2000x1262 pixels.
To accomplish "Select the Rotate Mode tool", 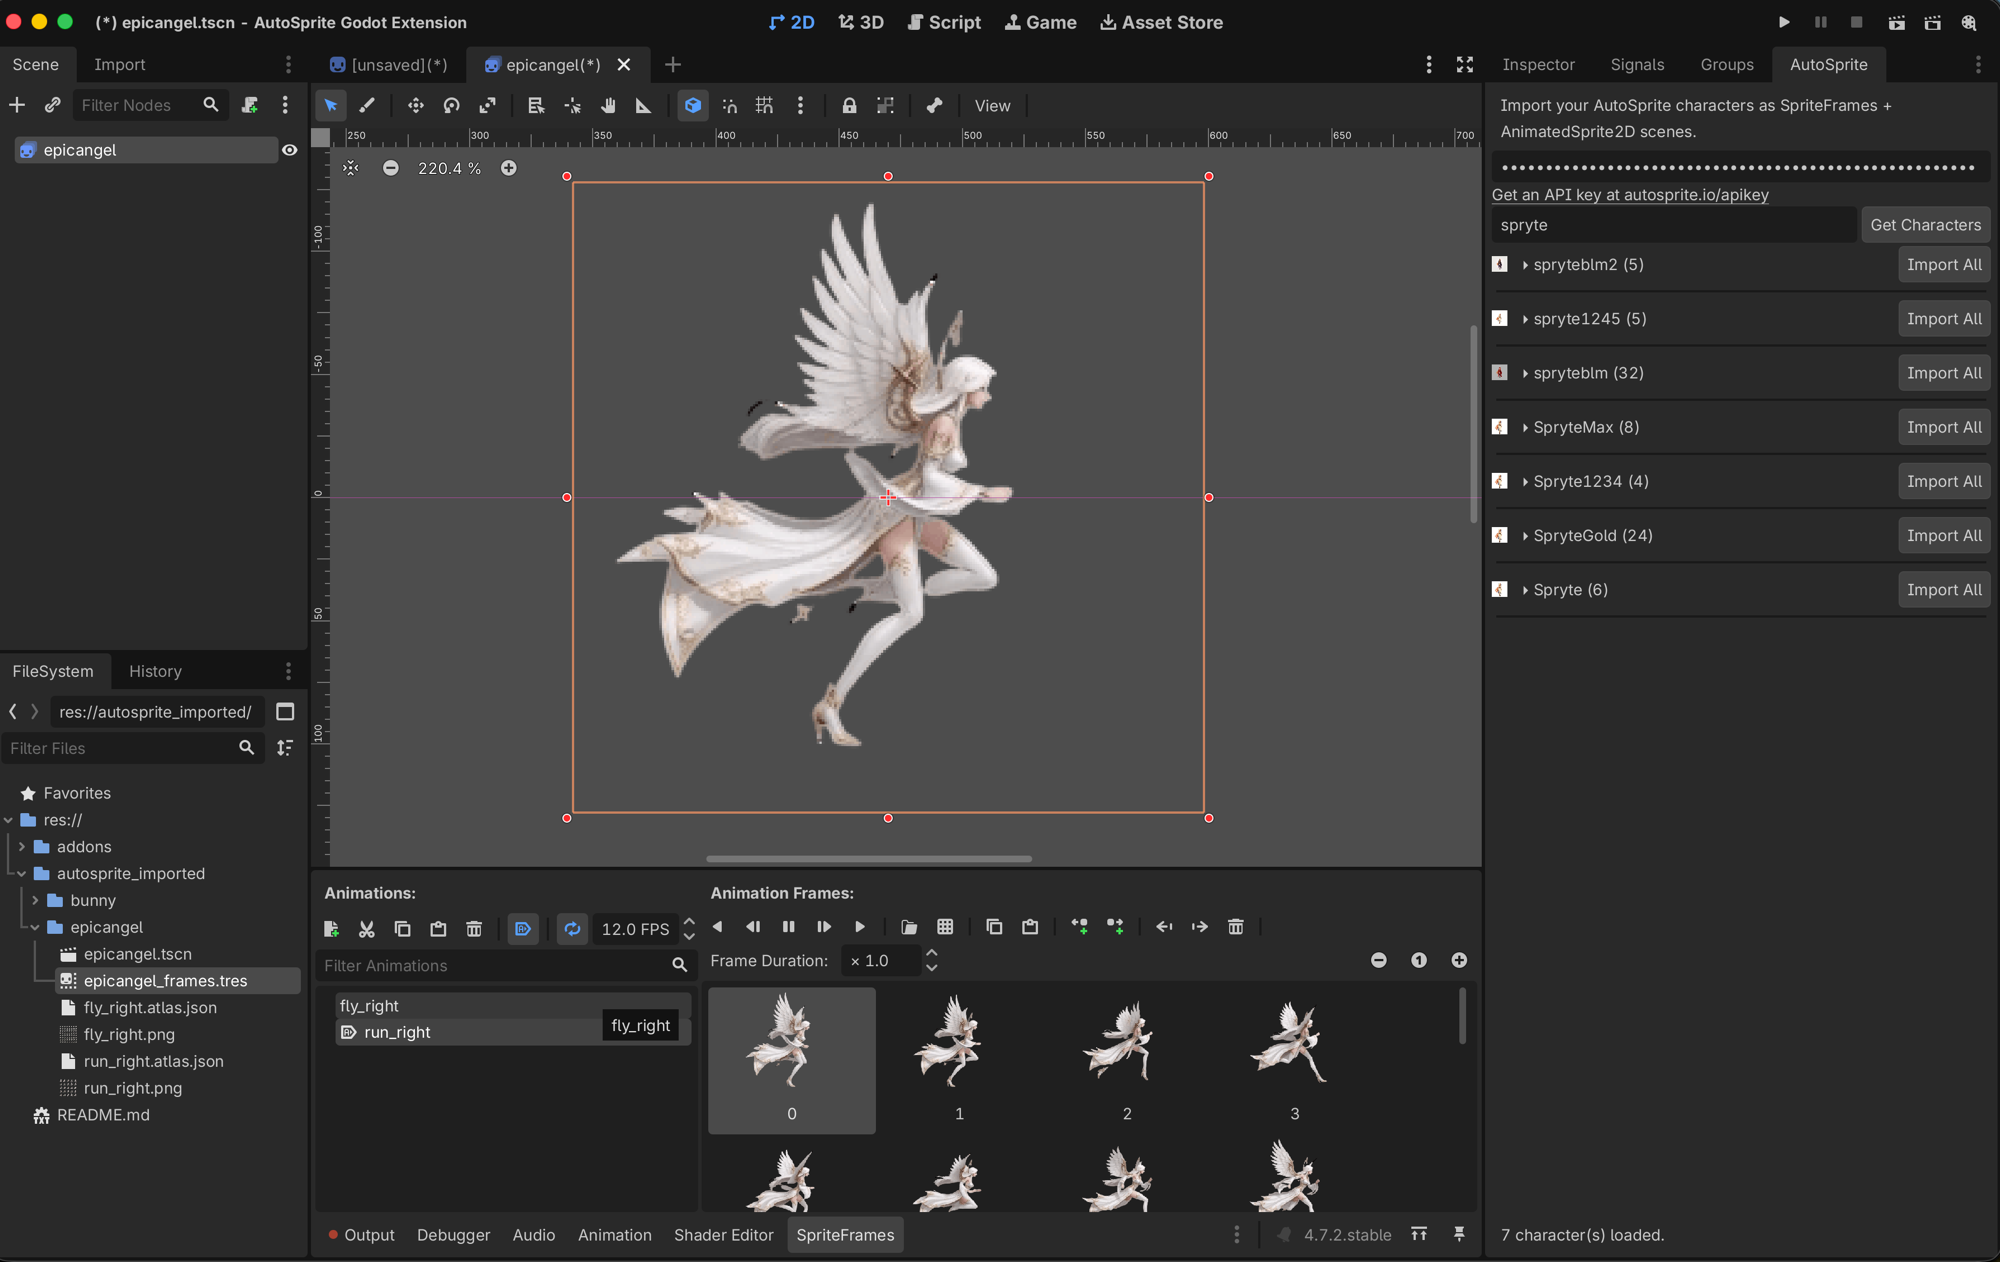I will pos(451,106).
